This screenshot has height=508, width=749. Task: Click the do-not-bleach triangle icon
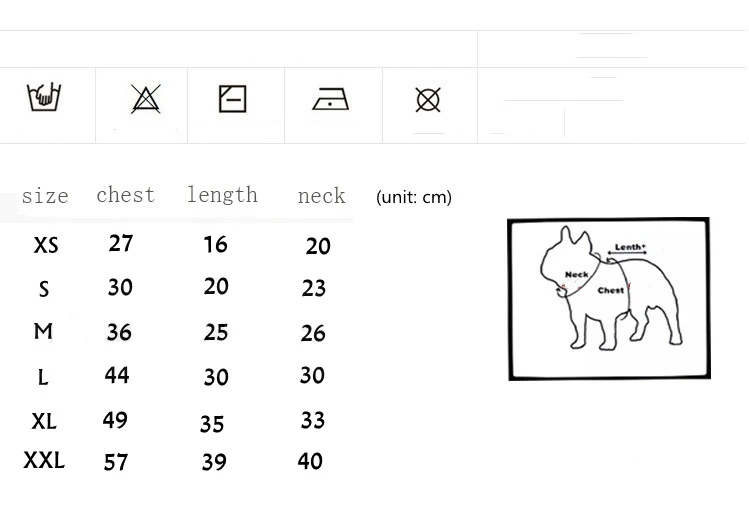tap(146, 99)
